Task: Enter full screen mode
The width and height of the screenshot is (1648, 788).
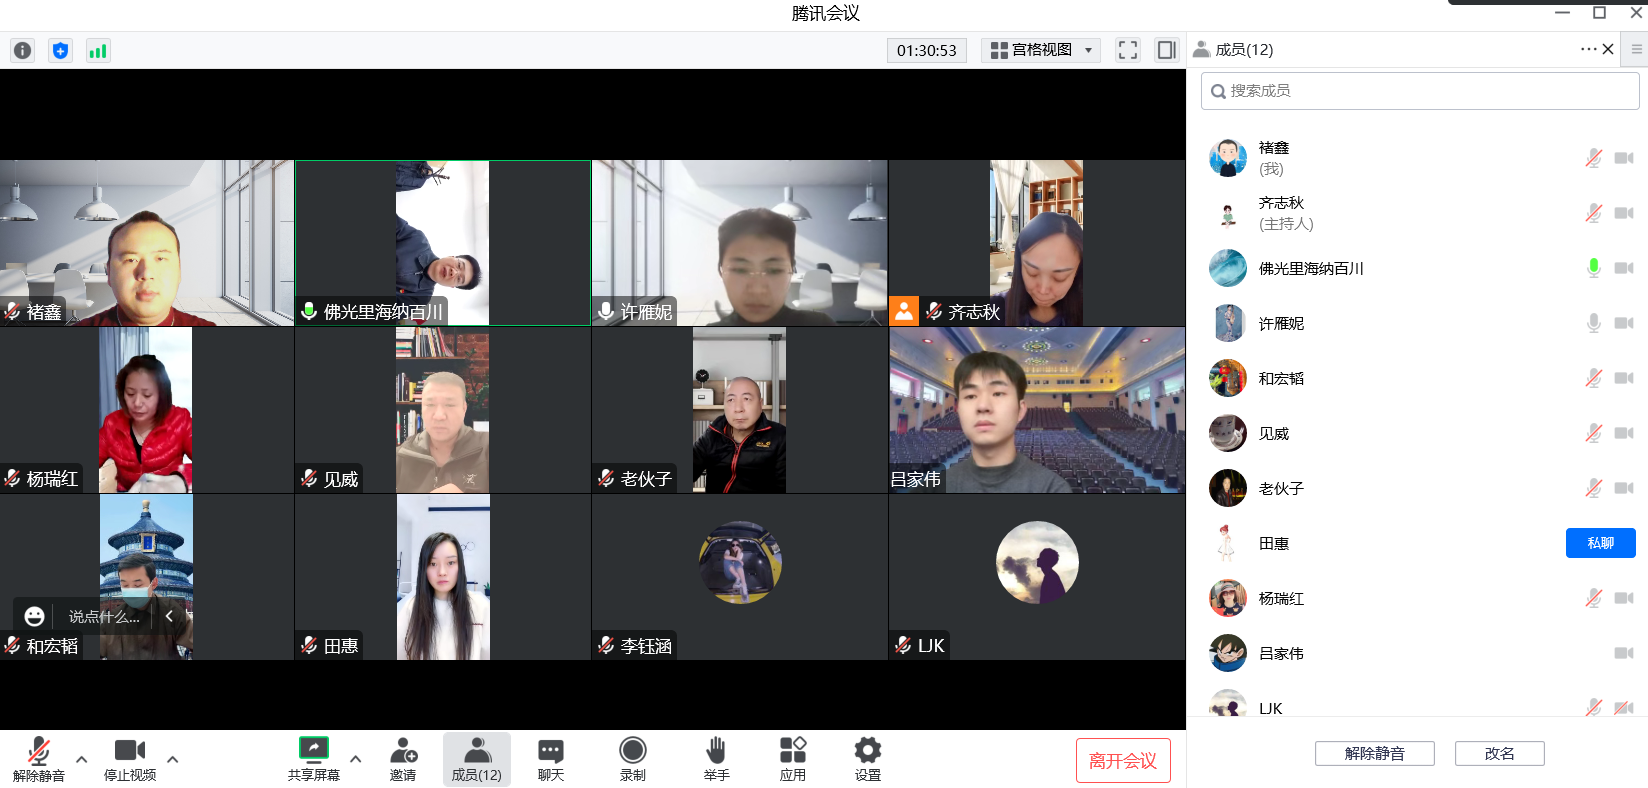Action: tap(1128, 50)
